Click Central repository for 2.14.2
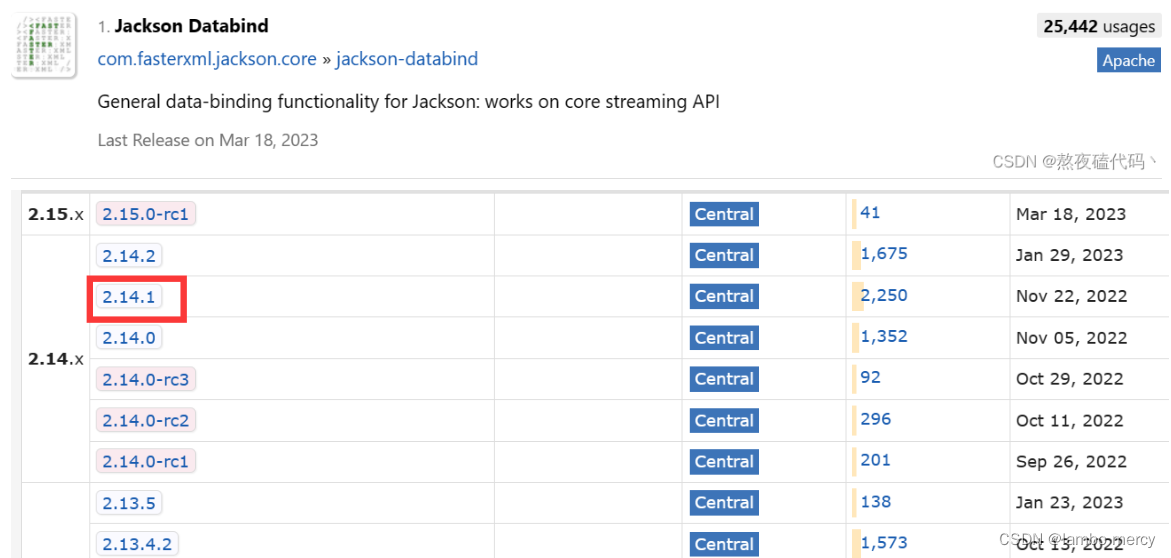This screenshot has height=558, width=1171. [724, 255]
